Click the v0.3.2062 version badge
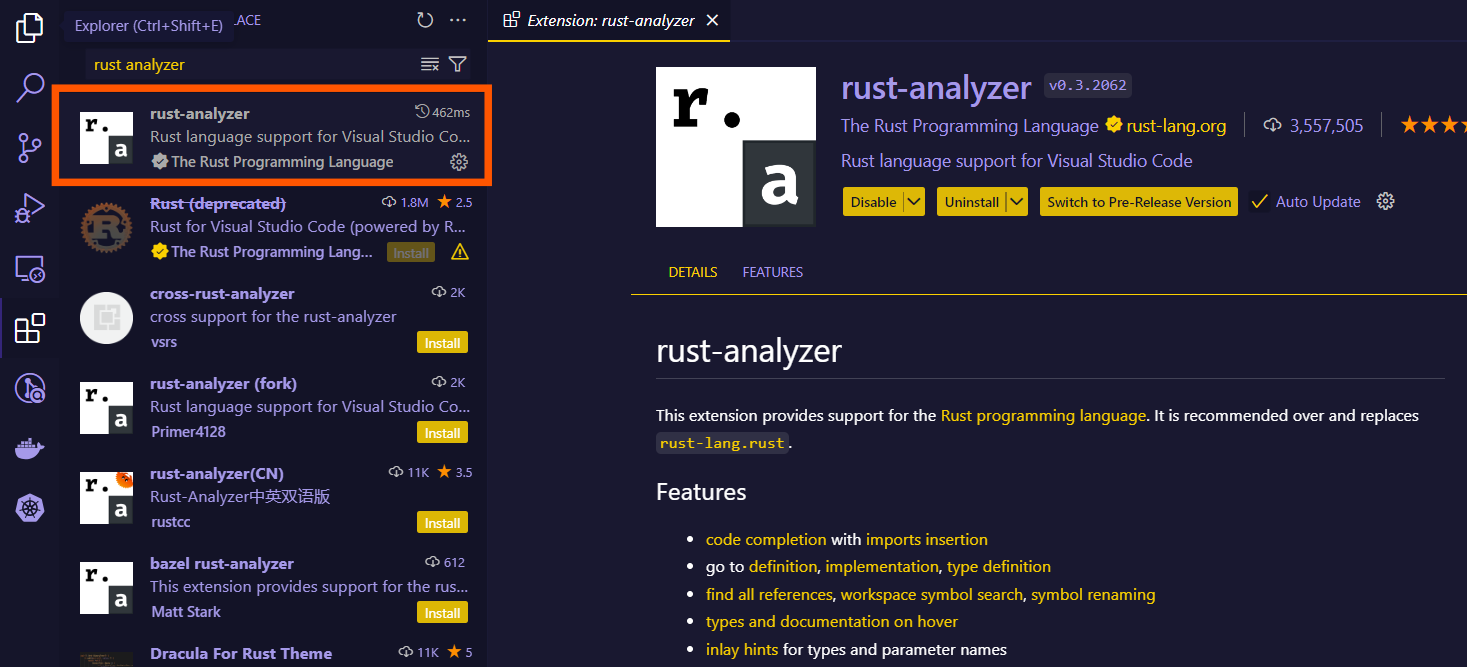This screenshot has width=1467, height=667. point(1087,85)
